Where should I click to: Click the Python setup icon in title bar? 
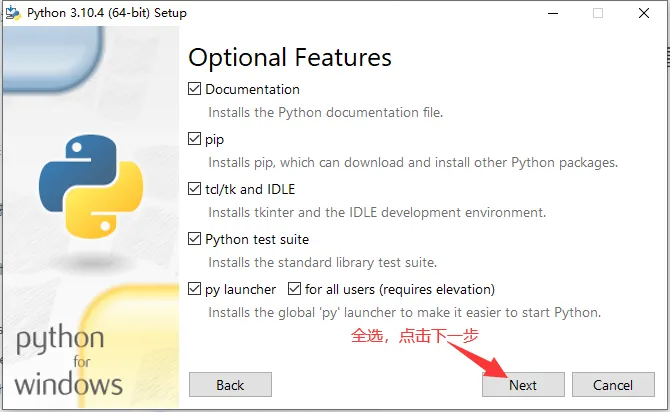[12, 13]
